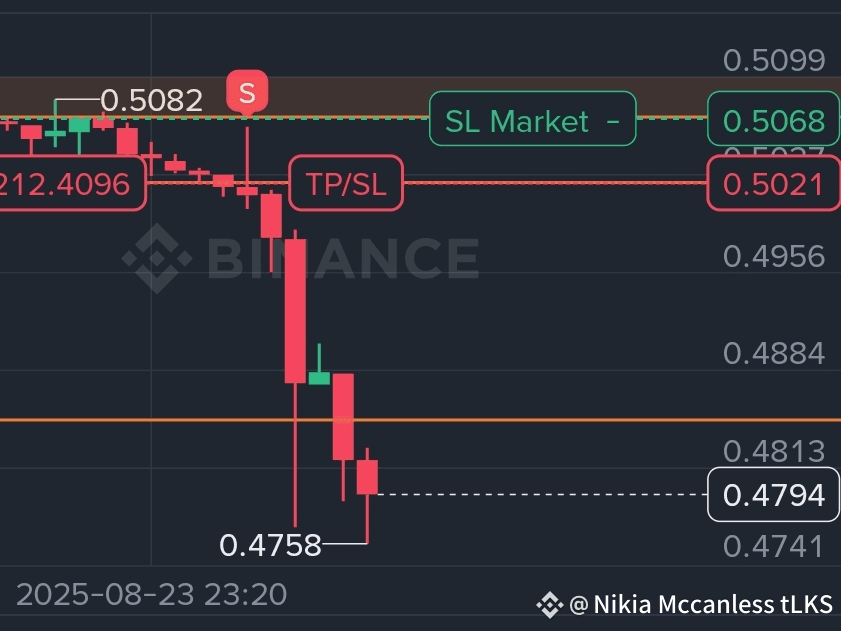Viewport: 841px width, 631px height.
Task: Click the small green candlestick after the drop
Action: 319,378
